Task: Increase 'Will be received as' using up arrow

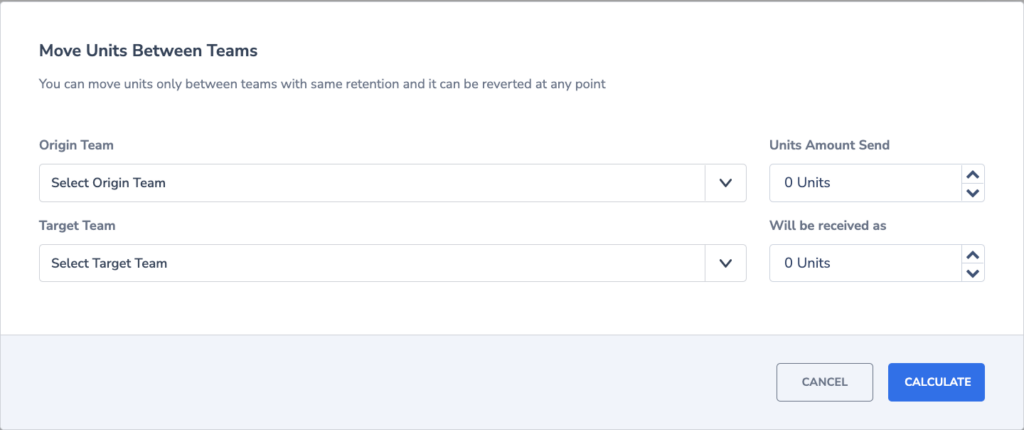Action: tap(973, 255)
